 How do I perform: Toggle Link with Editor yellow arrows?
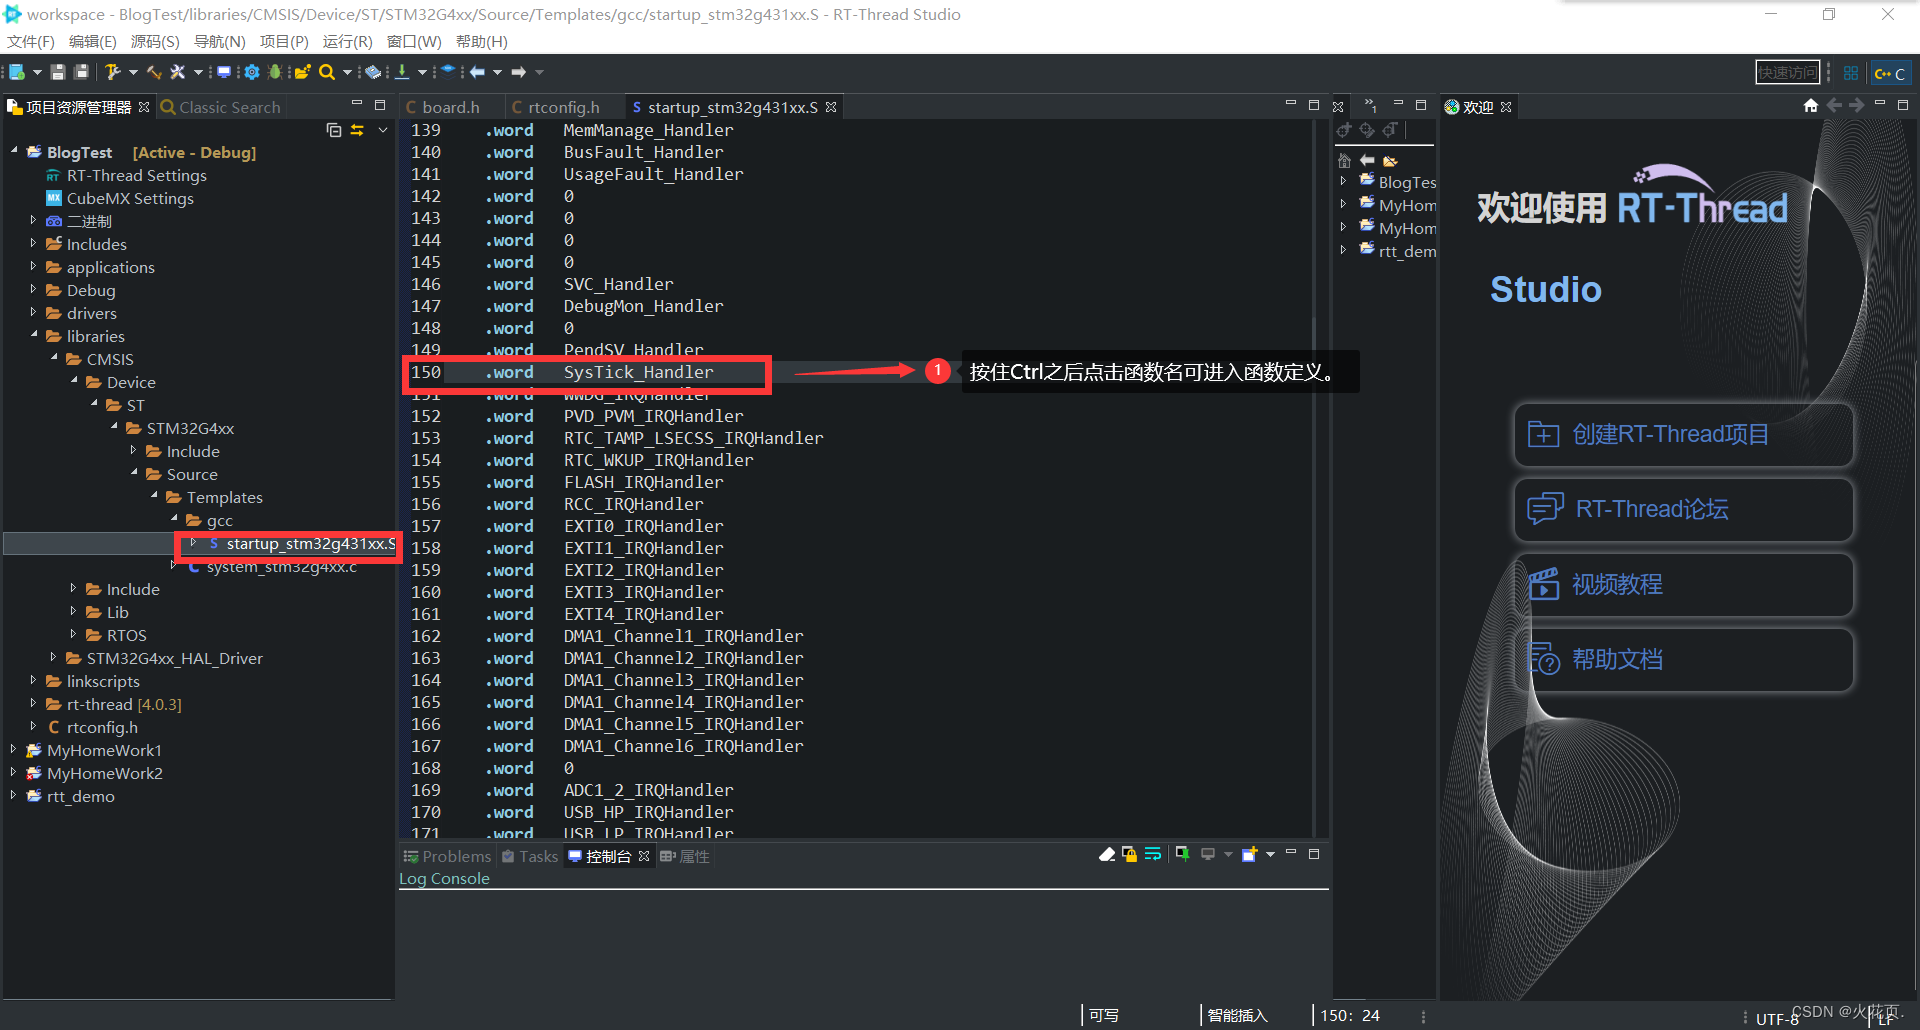point(357,130)
